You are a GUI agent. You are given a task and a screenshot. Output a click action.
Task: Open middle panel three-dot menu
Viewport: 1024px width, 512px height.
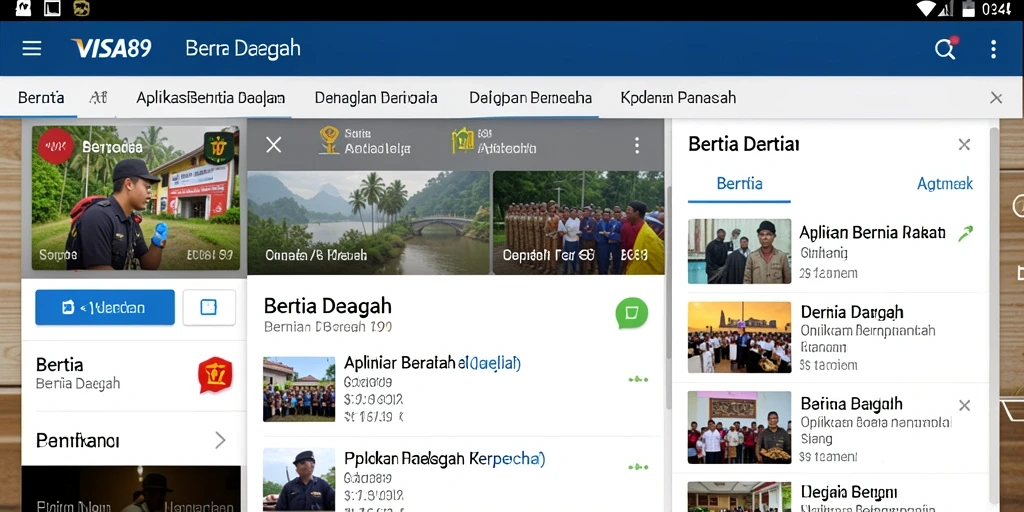tap(637, 146)
